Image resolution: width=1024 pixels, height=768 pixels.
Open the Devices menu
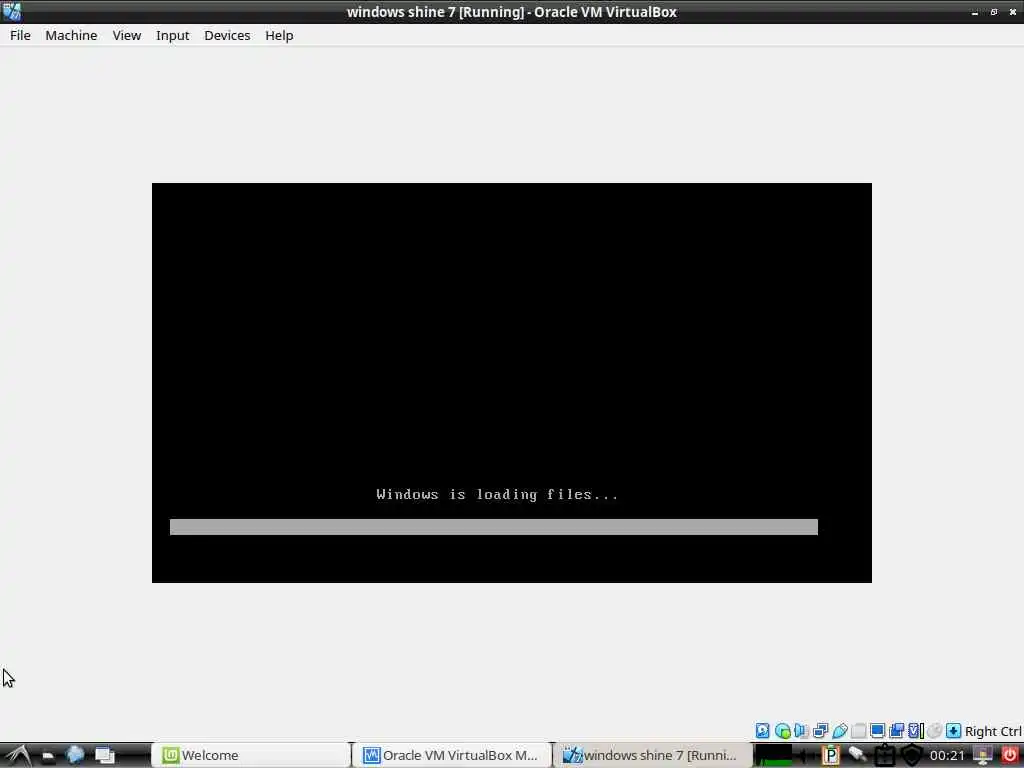point(227,35)
